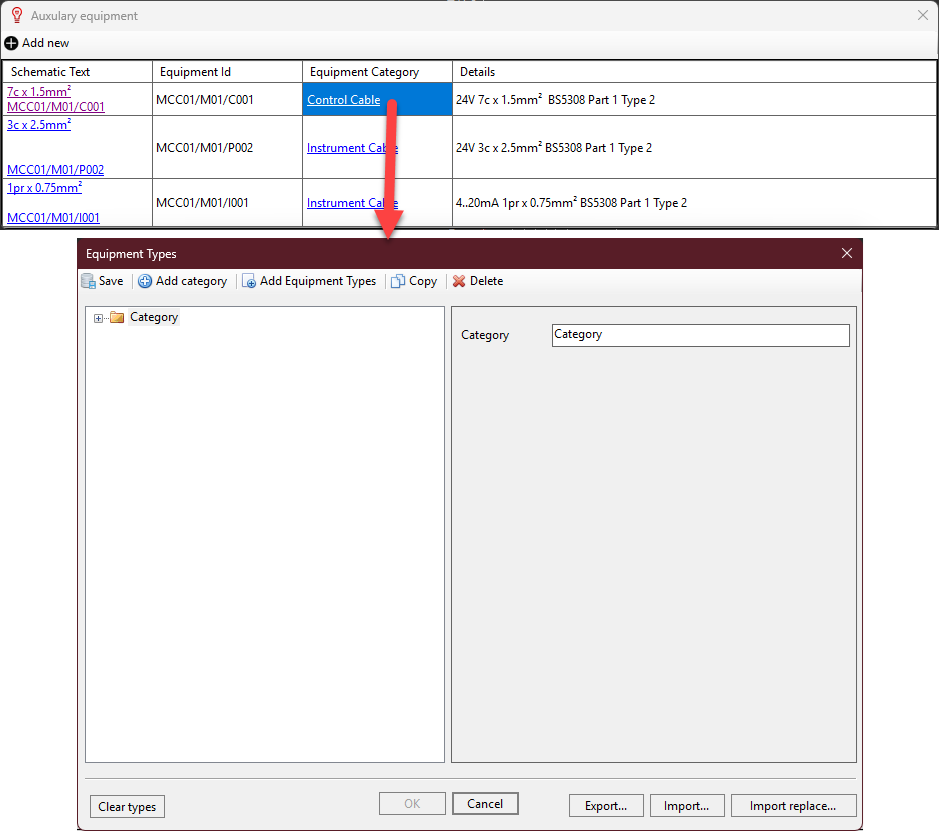
Task: Click the Save label in the toolbar
Action: [111, 281]
